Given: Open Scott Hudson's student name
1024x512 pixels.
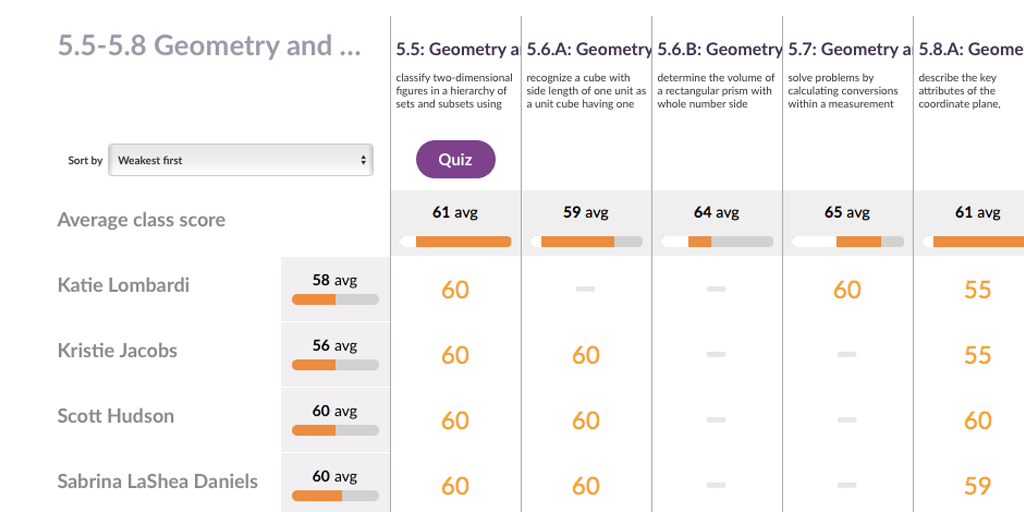Looking at the screenshot, I should 116,416.
